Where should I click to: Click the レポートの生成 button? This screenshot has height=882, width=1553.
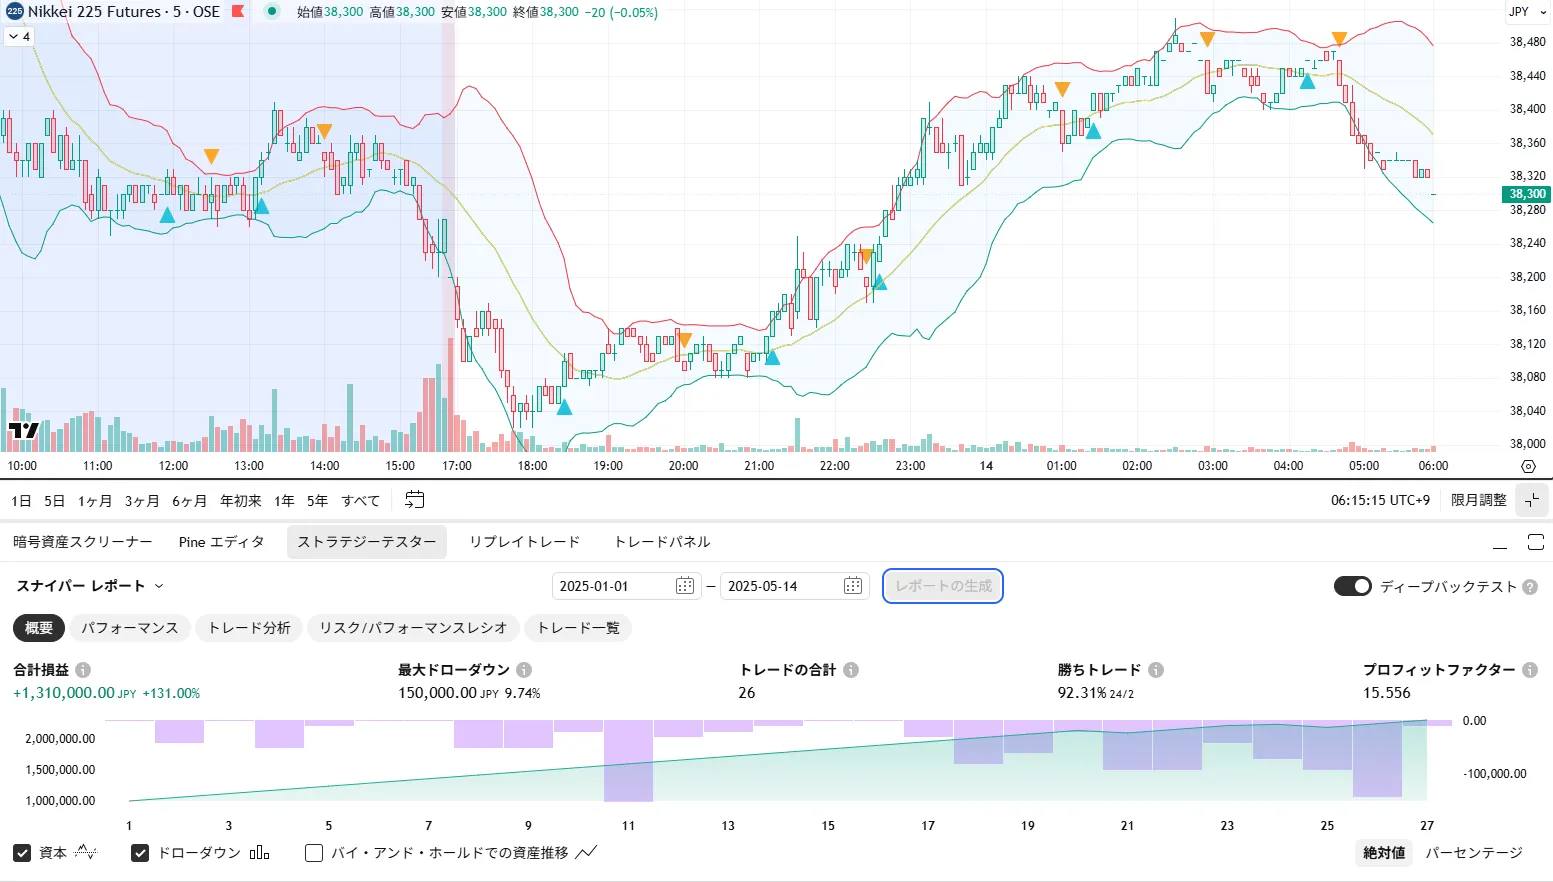943,586
